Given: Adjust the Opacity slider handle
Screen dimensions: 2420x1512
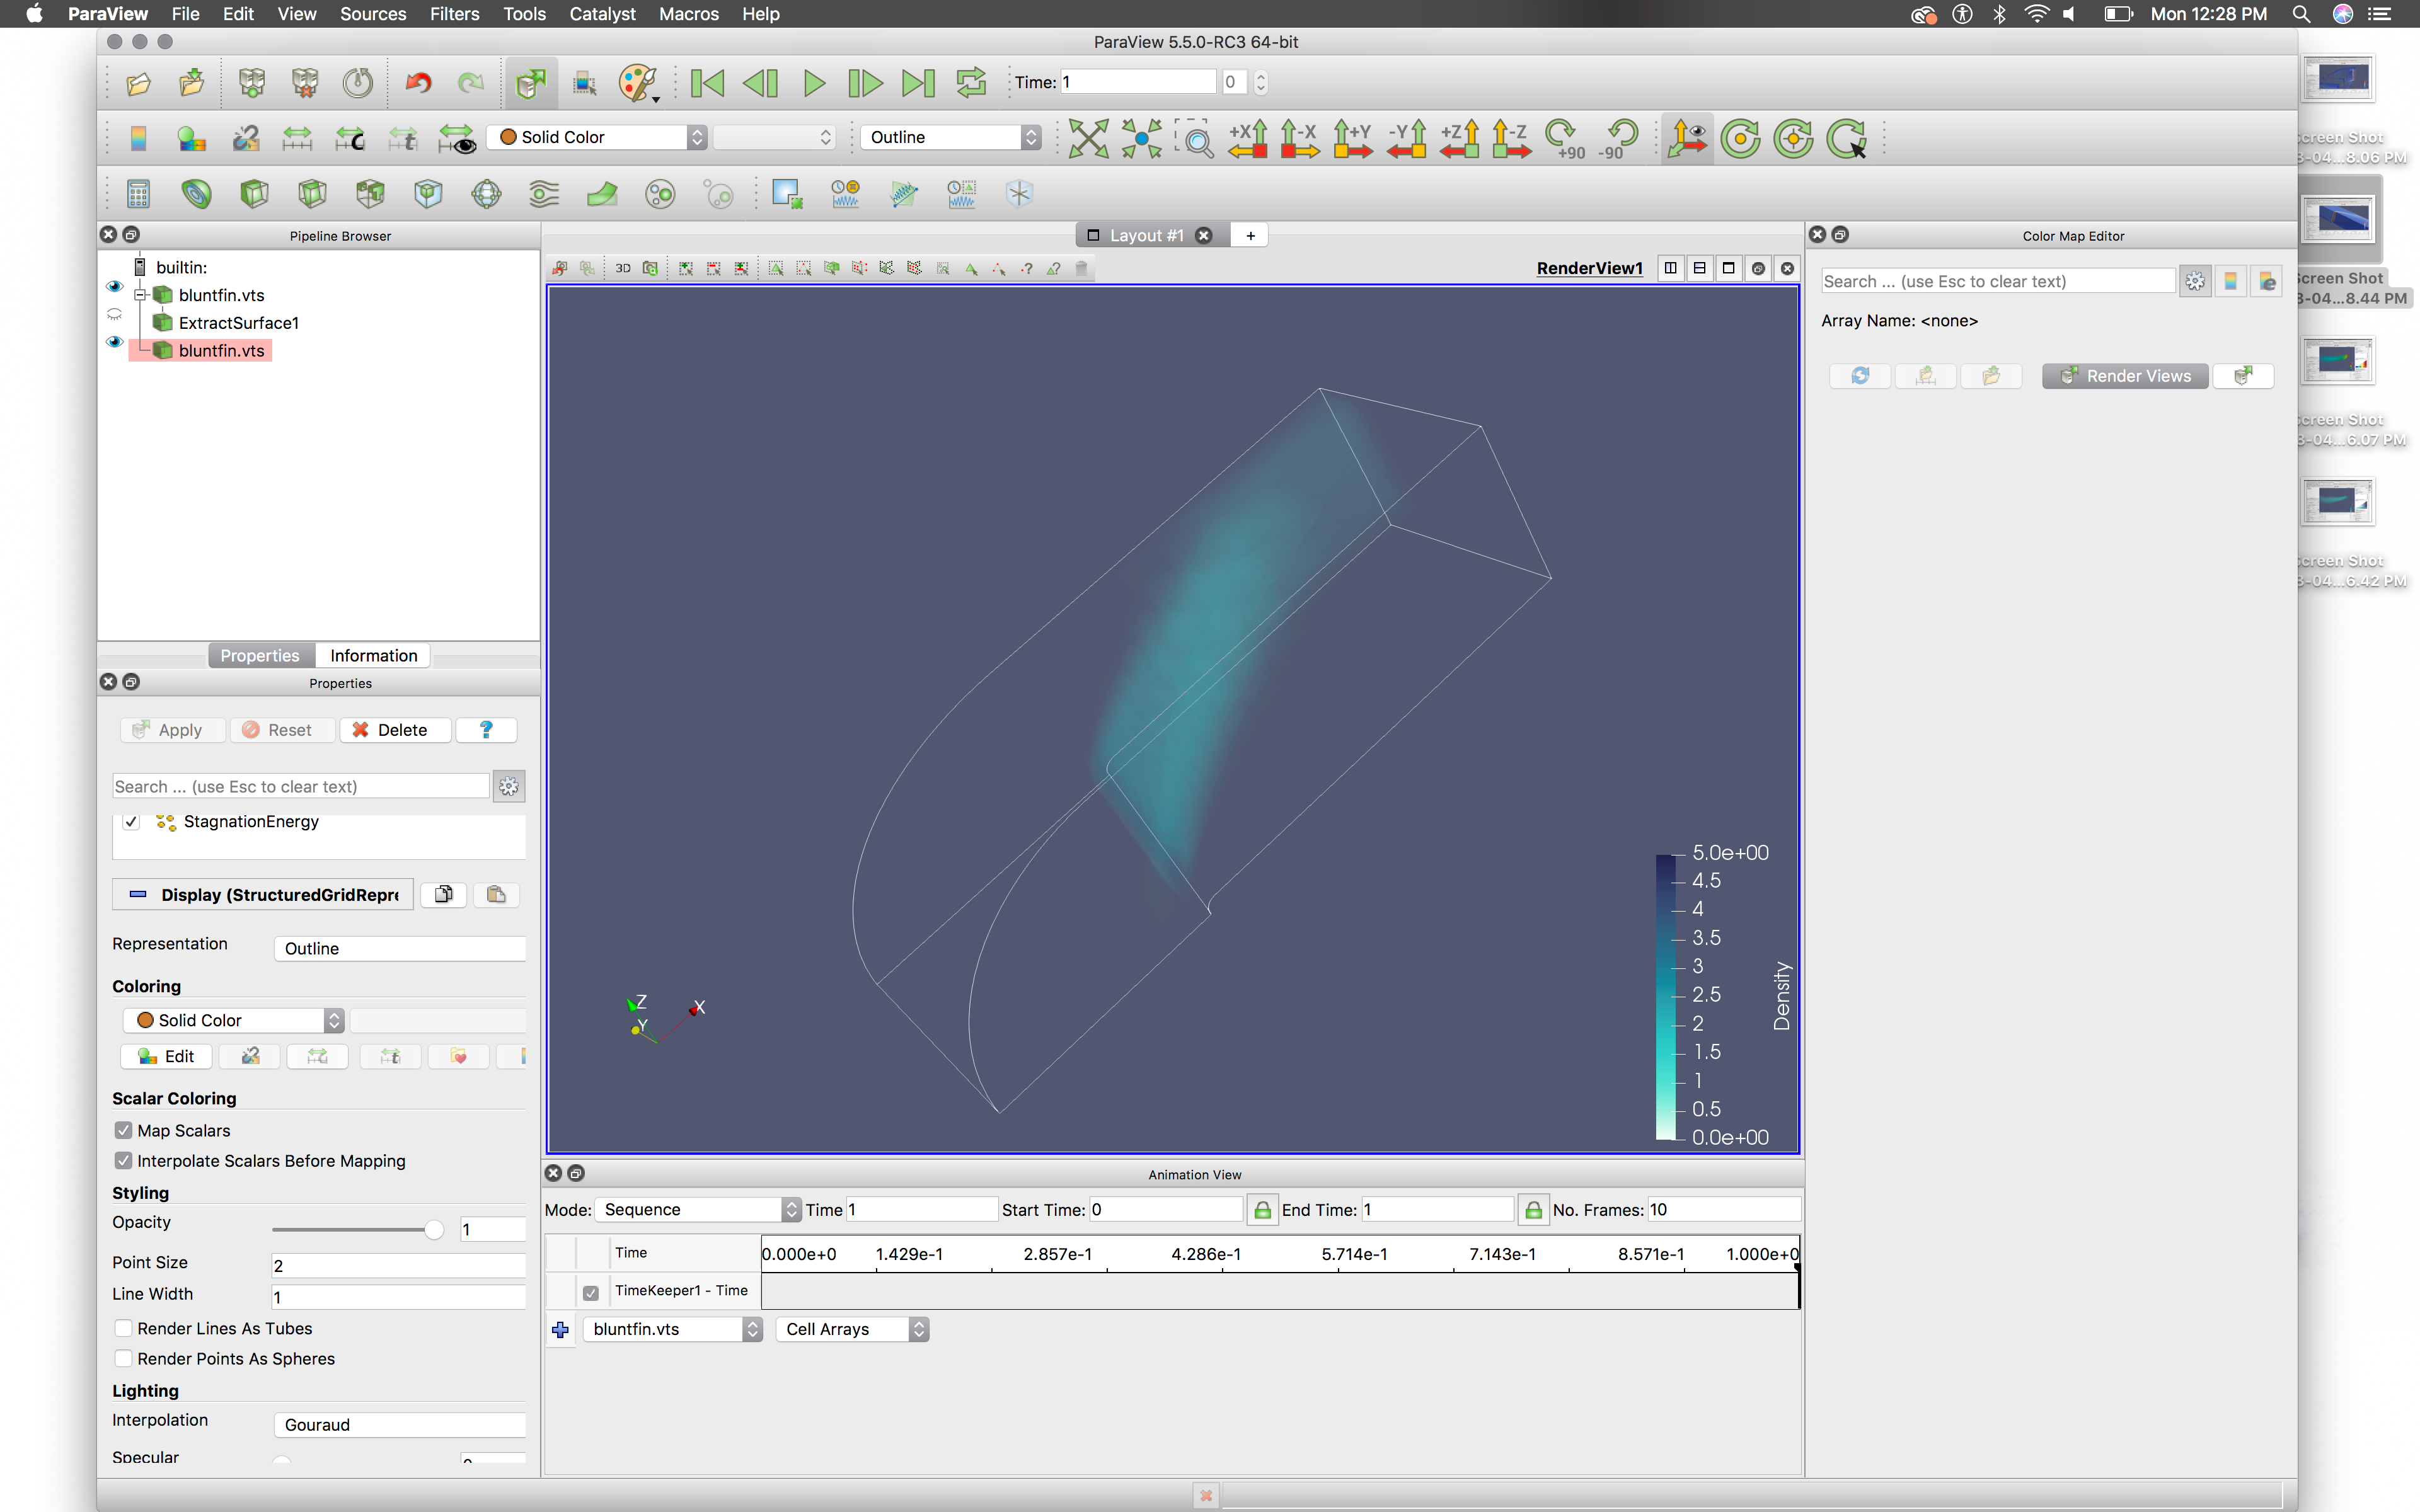Looking at the screenshot, I should pyautogui.click(x=433, y=1229).
